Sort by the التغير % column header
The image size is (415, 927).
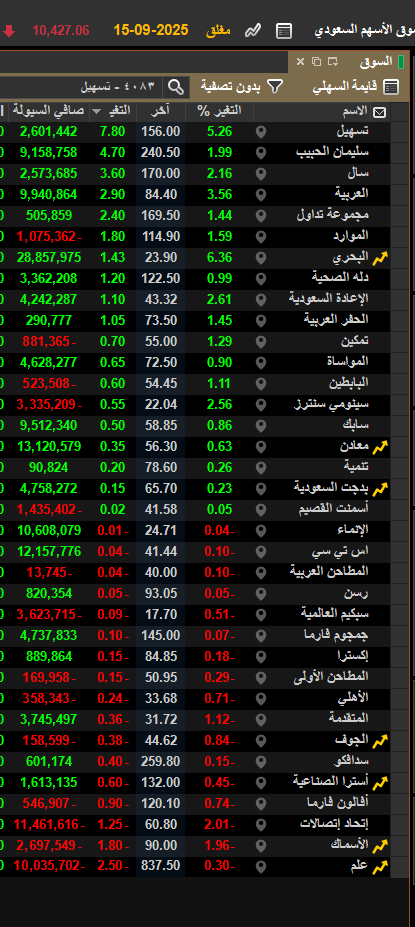[x=219, y=111]
